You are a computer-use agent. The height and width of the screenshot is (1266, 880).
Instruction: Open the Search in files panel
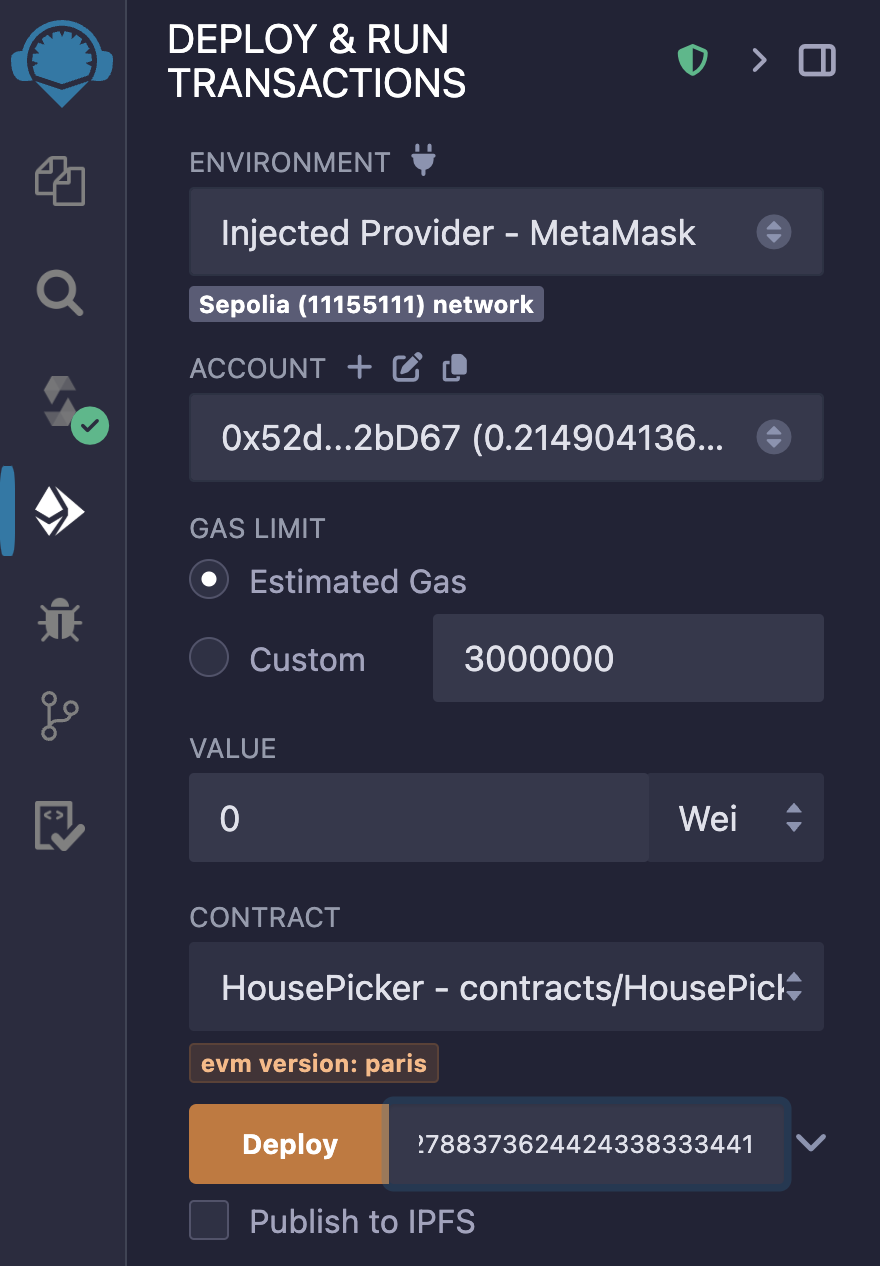[61, 294]
